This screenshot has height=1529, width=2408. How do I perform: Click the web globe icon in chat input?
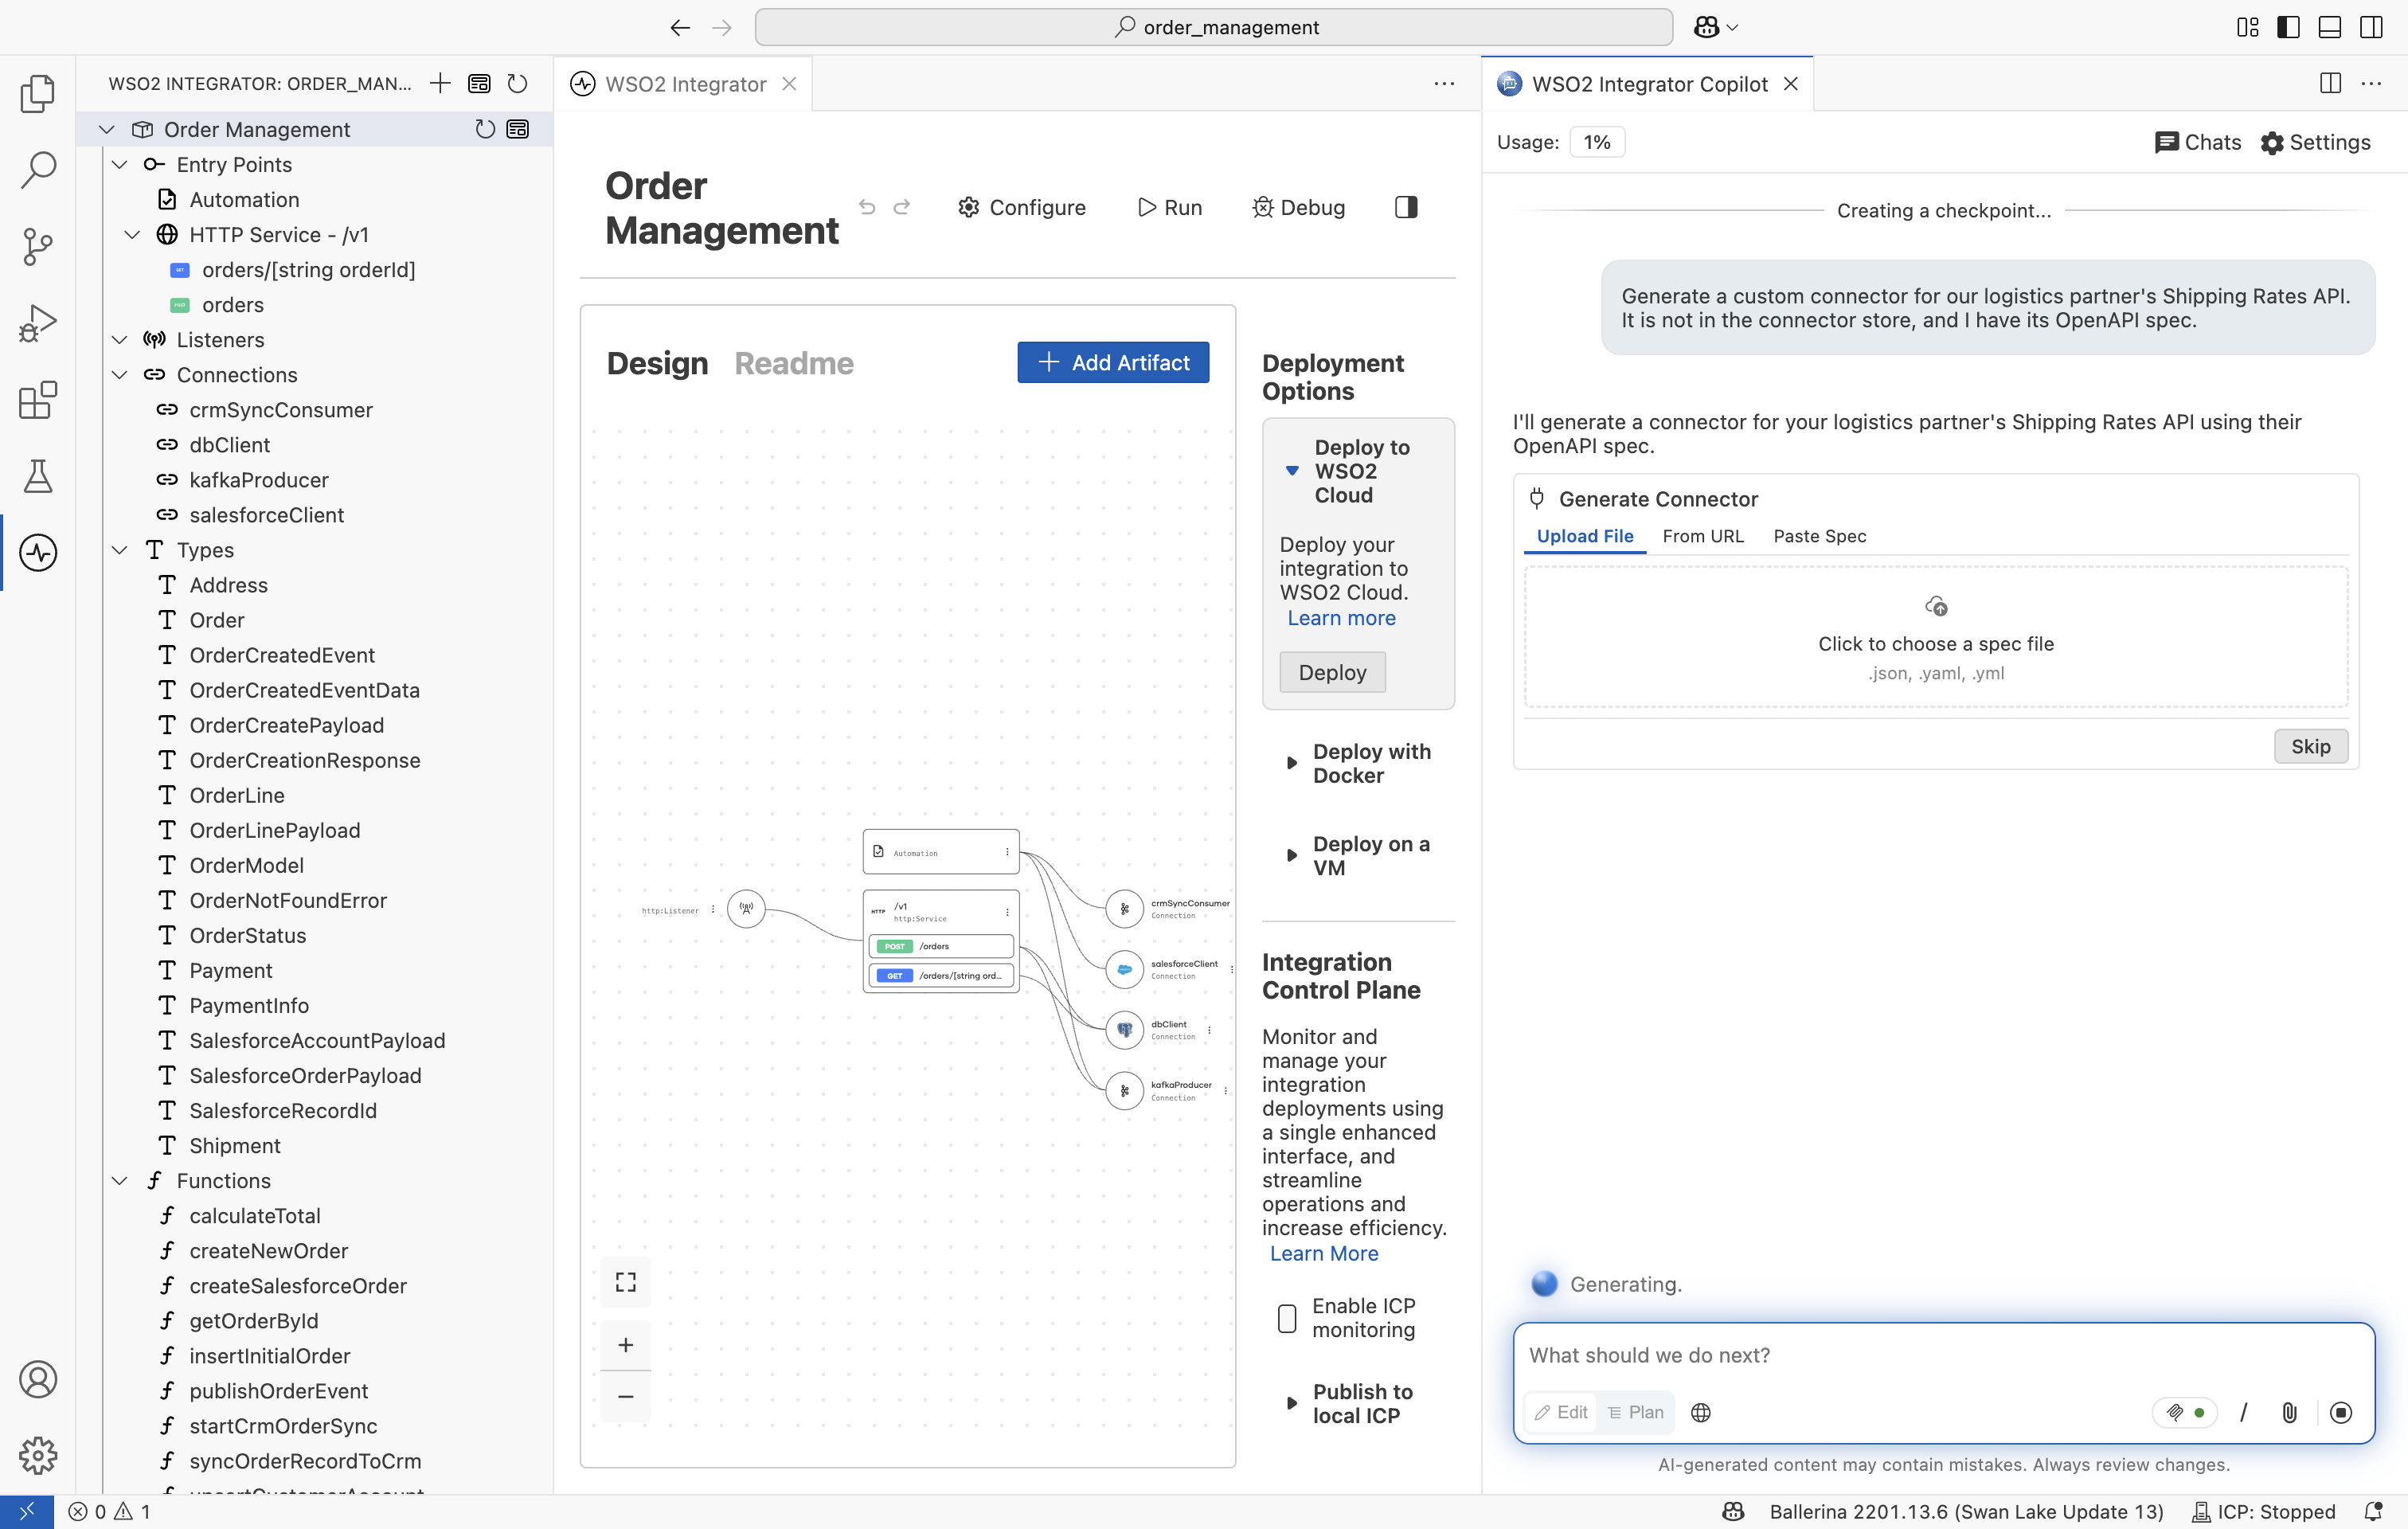(1701, 1412)
